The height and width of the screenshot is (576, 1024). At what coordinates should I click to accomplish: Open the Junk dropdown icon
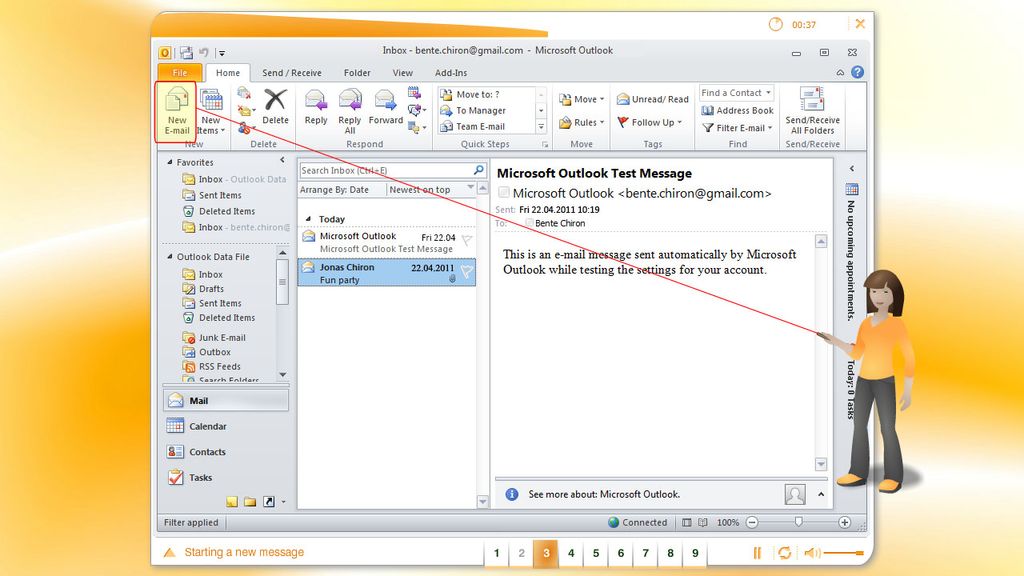tap(246, 128)
